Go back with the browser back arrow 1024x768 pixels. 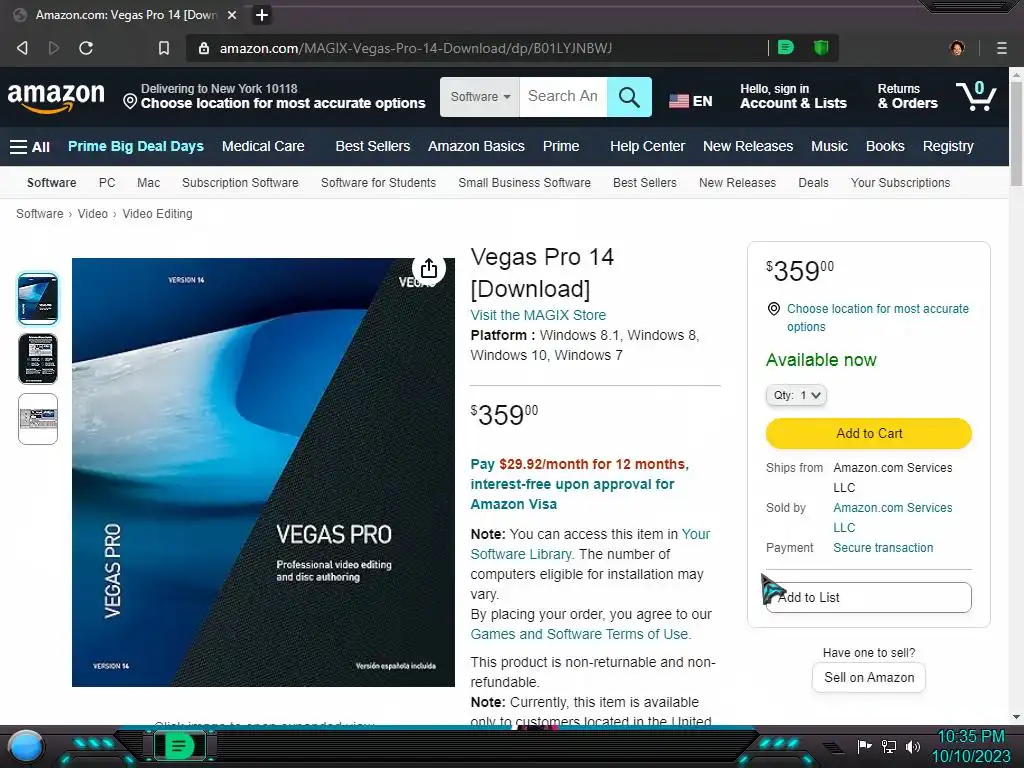pos(22,48)
